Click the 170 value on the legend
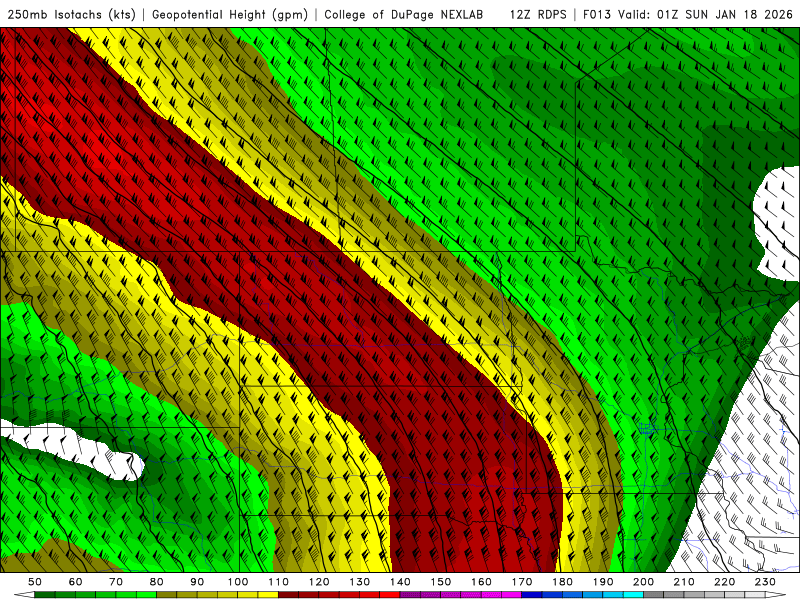Image resolution: width=800 pixels, height=600 pixels. 522,582
